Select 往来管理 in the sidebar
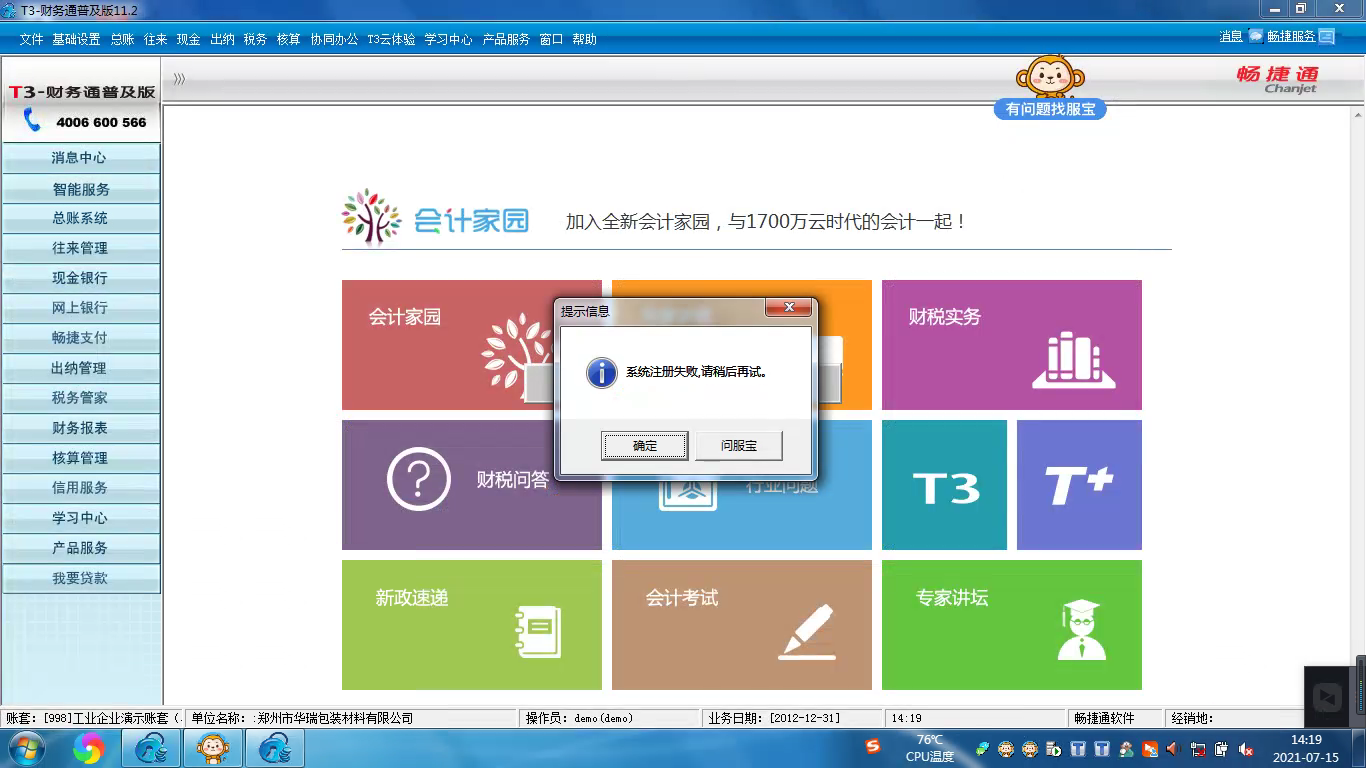The width and height of the screenshot is (1366, 768). click(81, 248)
